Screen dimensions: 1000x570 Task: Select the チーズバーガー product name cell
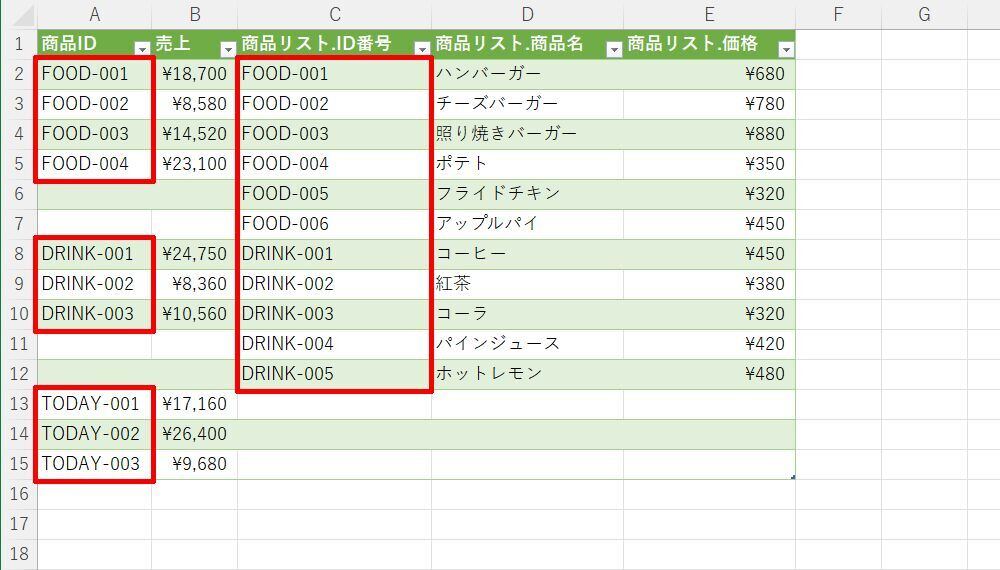point(527,104)
